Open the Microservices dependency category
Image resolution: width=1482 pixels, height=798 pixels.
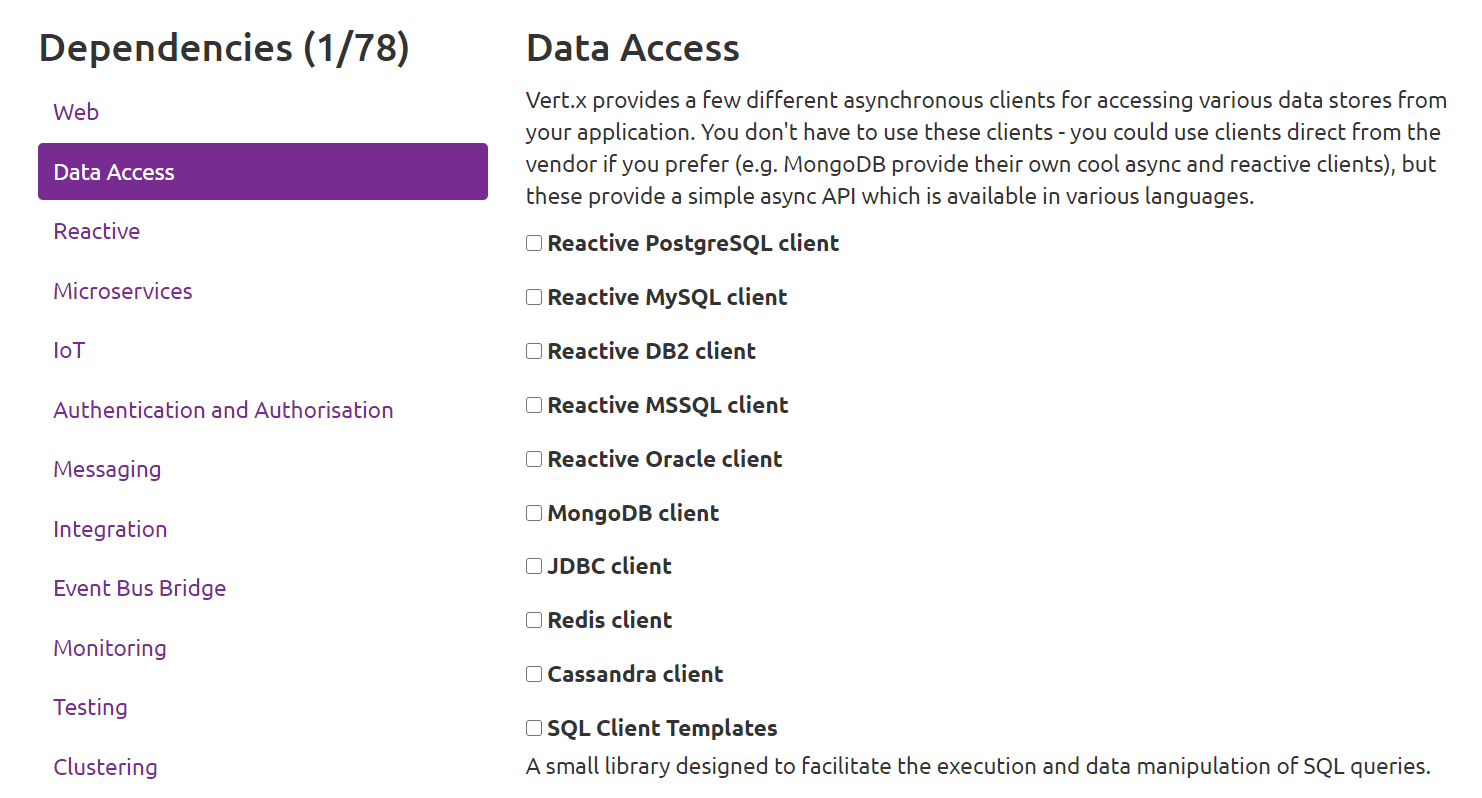point(123,291)
